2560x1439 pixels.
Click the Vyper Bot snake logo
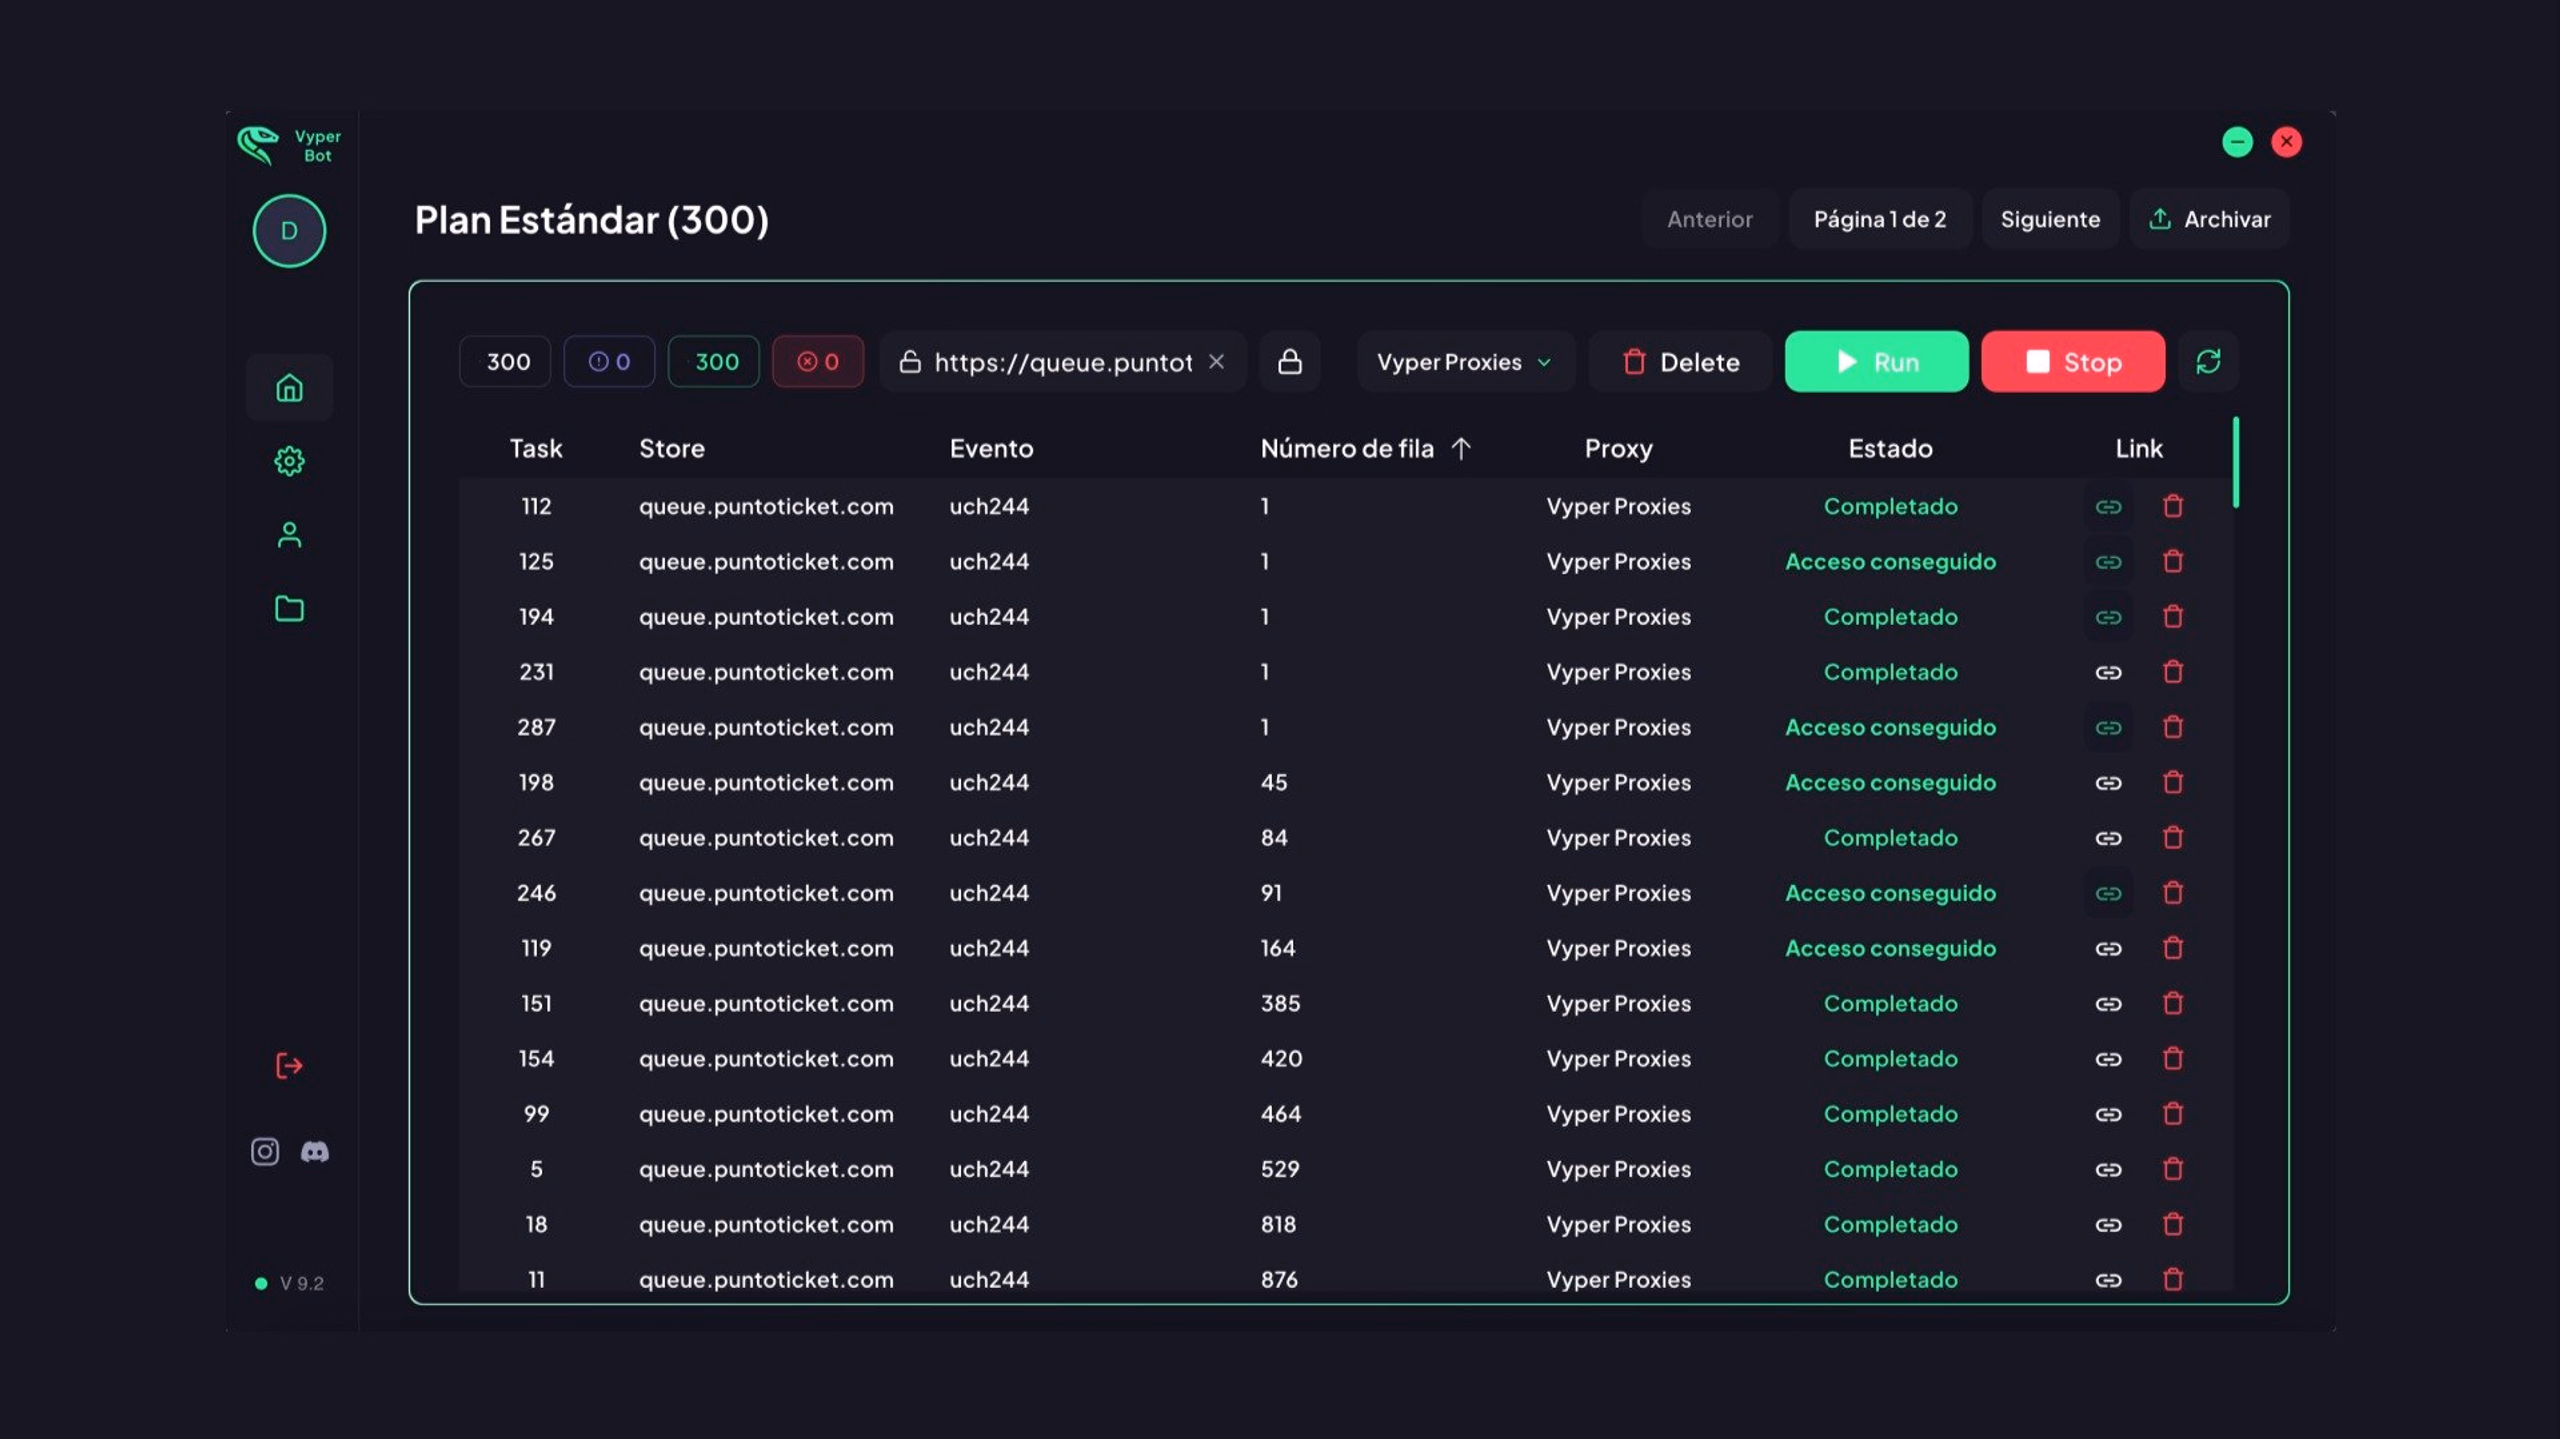click(258, 146)
